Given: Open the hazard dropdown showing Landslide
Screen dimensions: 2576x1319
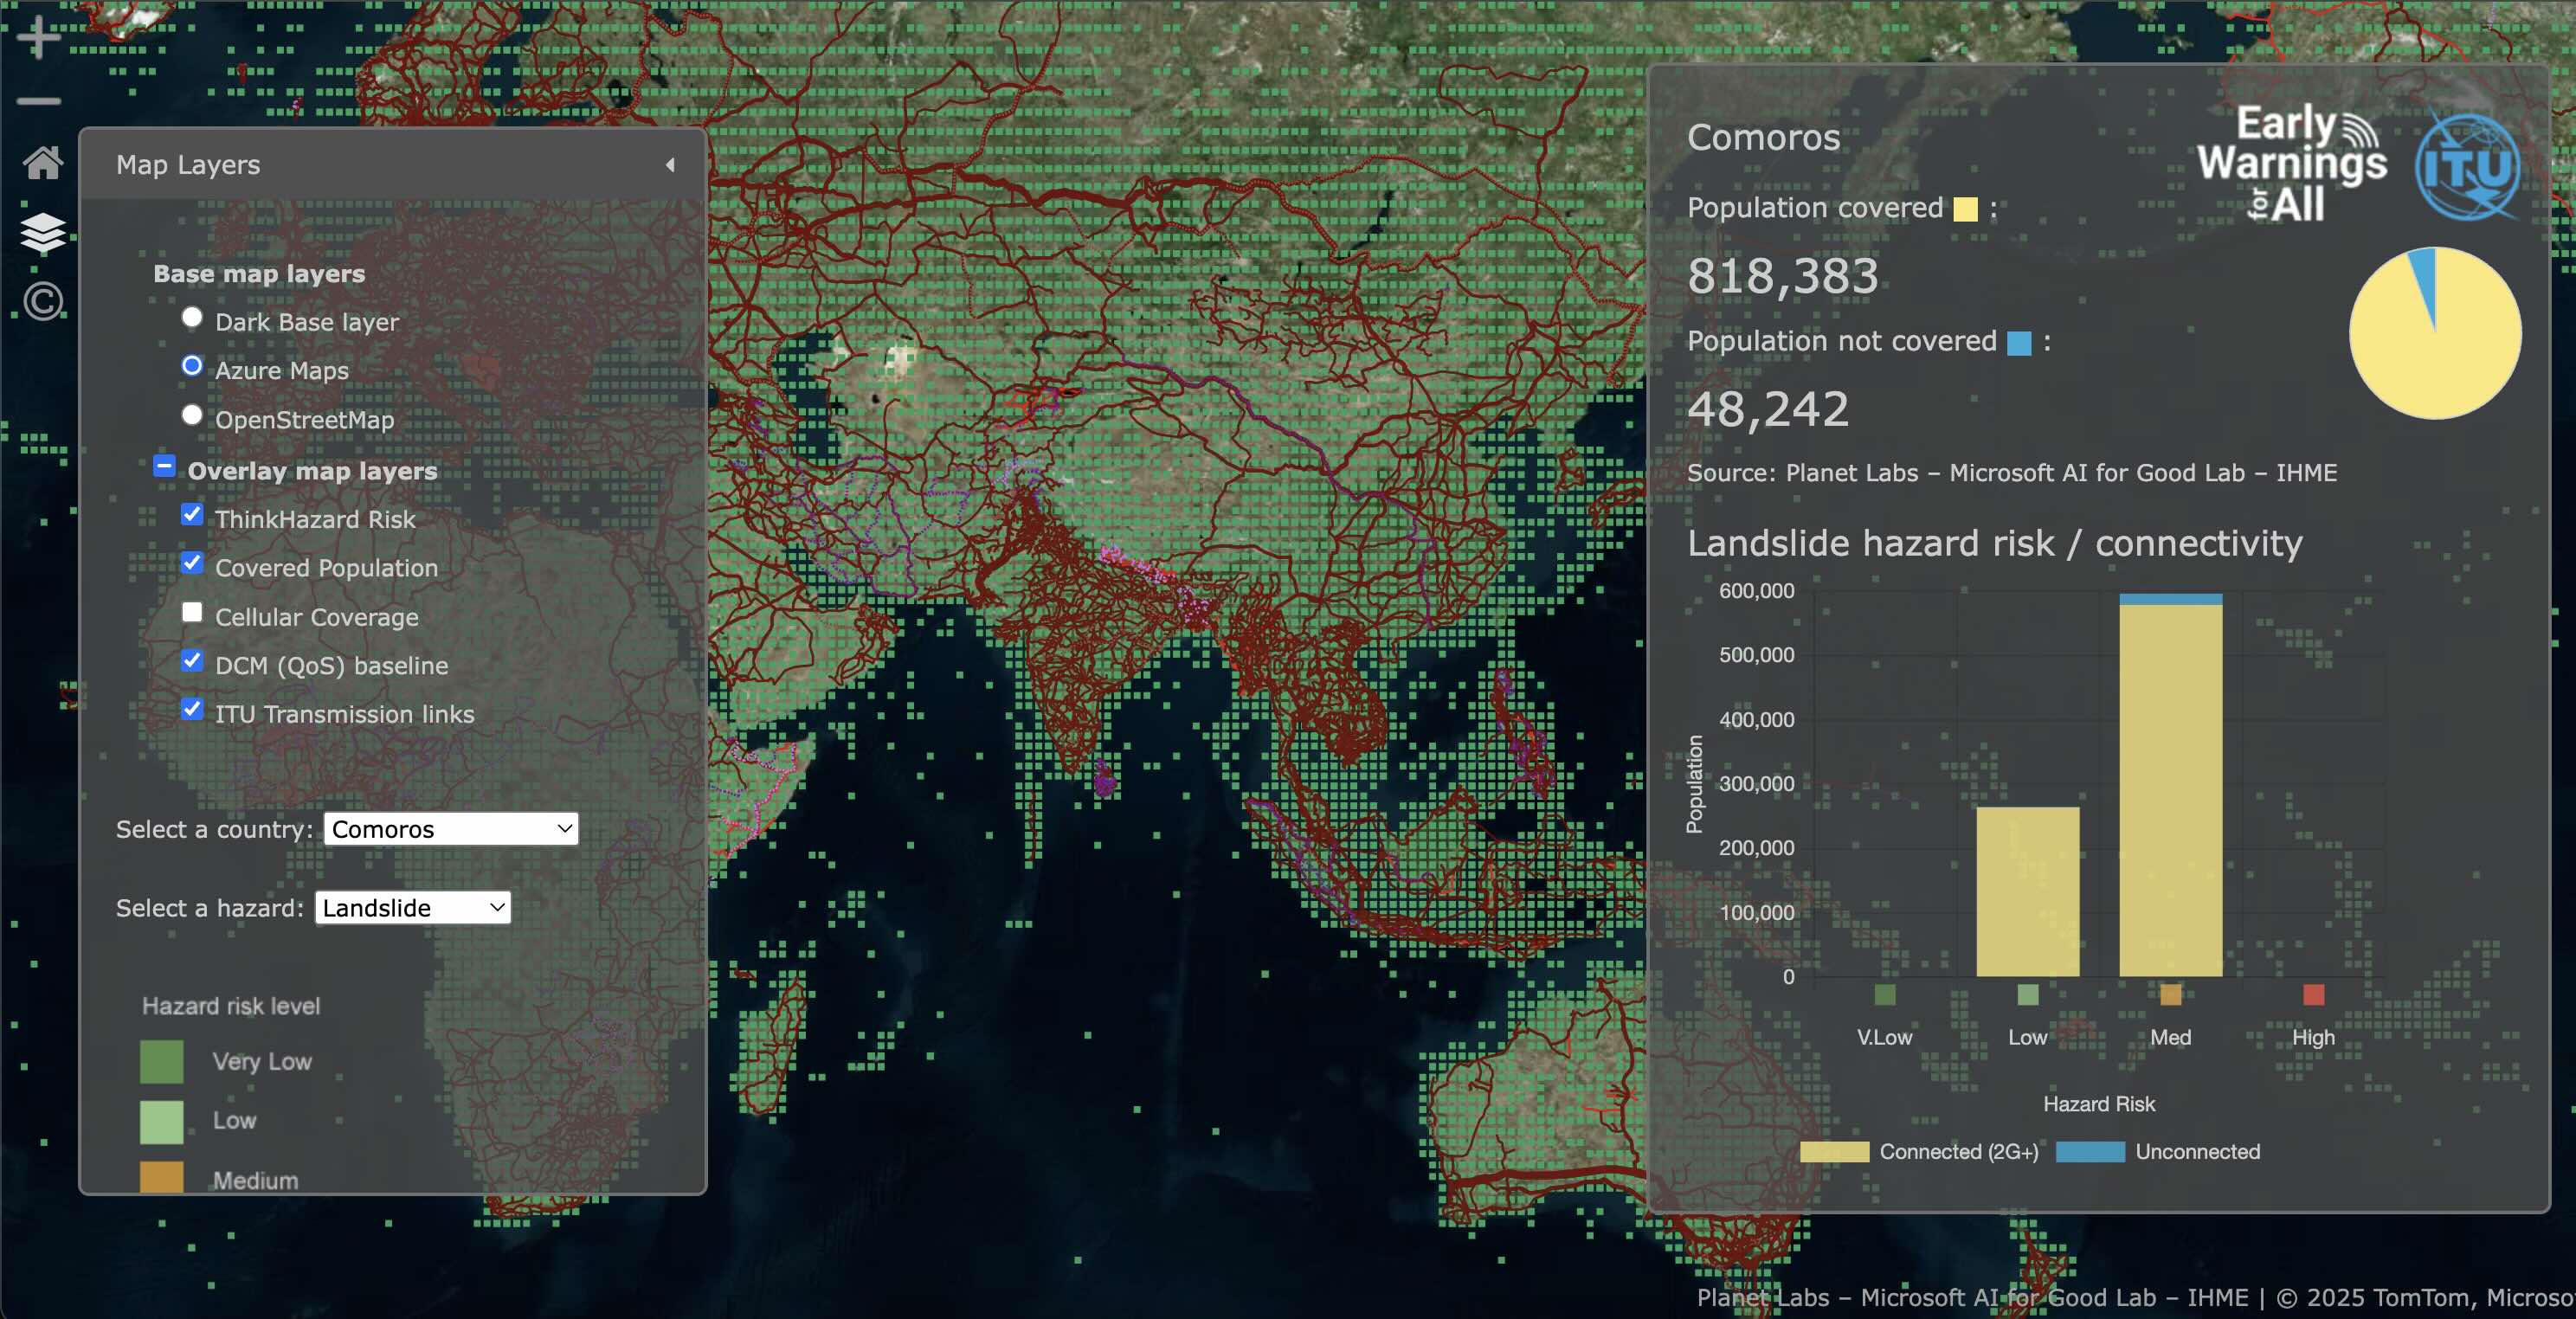Looking at the screenshot, I should point(413,908).
